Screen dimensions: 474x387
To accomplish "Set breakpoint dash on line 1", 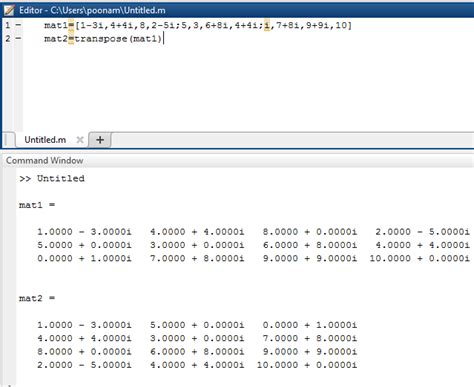I will click(18, 25).
